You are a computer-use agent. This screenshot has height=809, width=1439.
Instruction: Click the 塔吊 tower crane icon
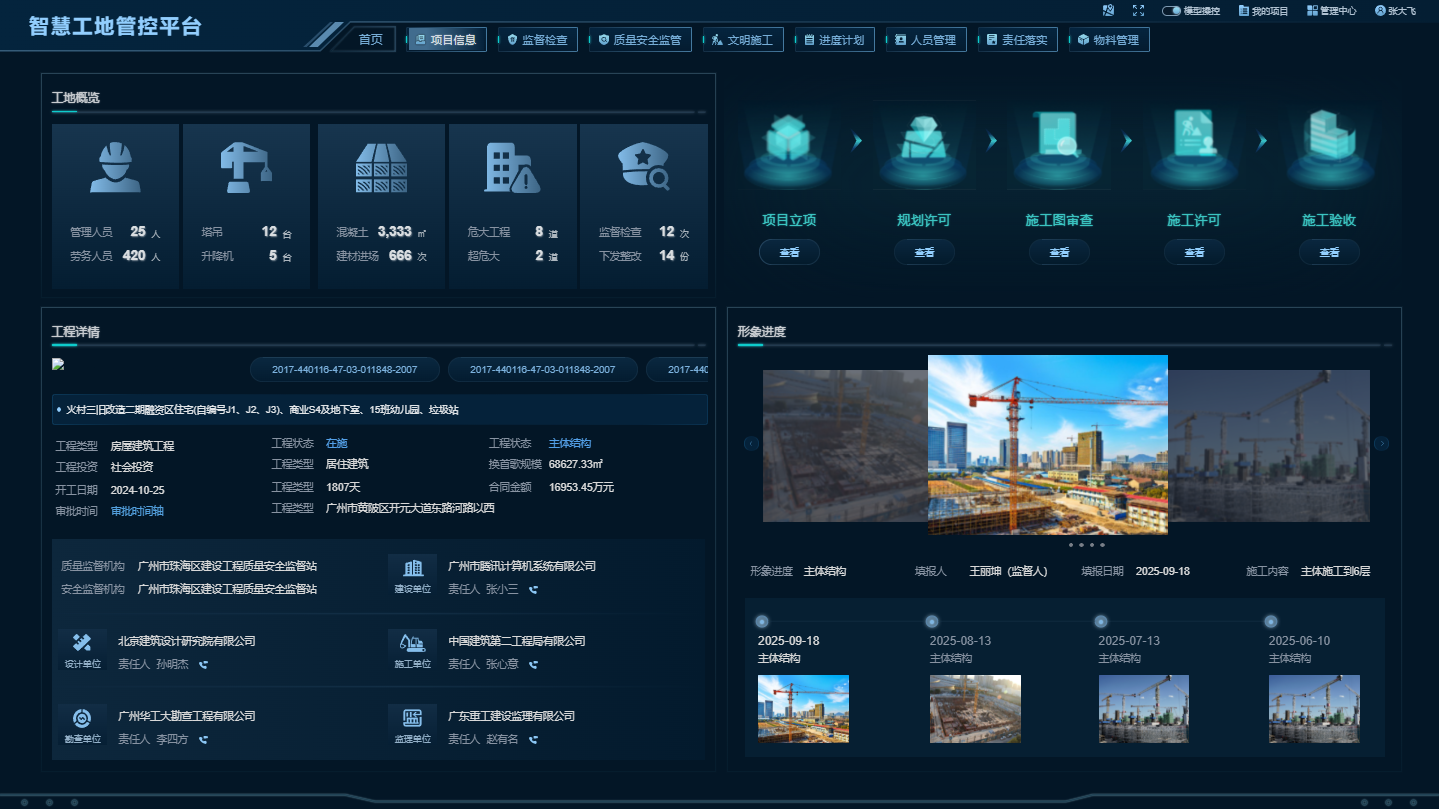coord(245,166)
